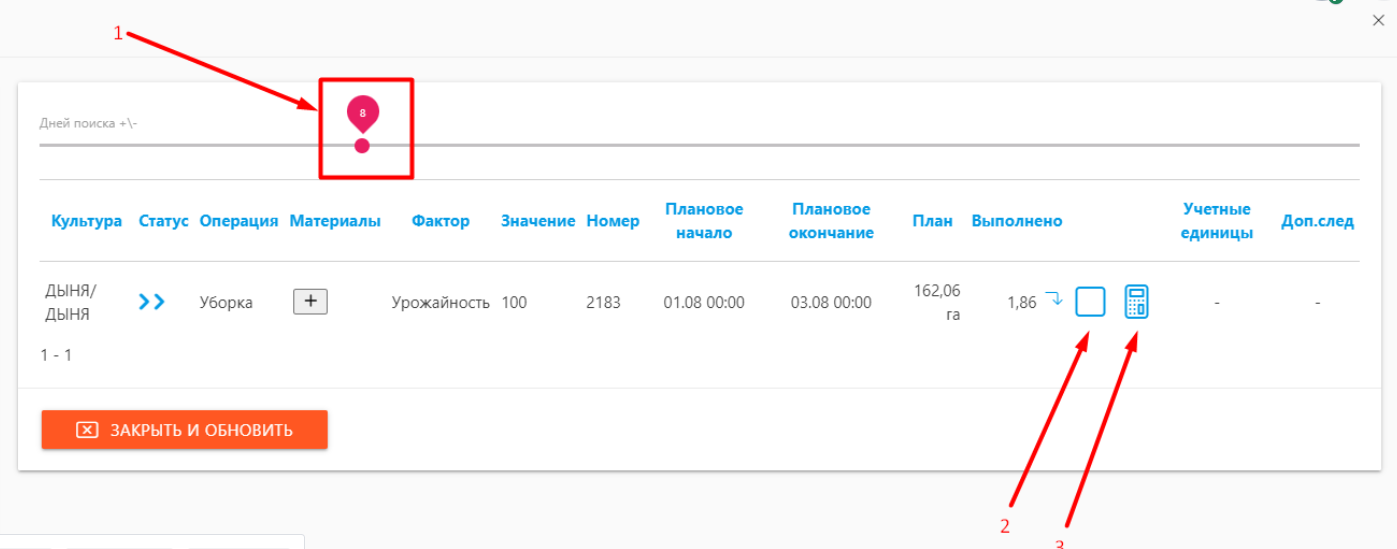Click the Дней поиска +\- label
This screenshot has width=1397, height=549.
88,123
